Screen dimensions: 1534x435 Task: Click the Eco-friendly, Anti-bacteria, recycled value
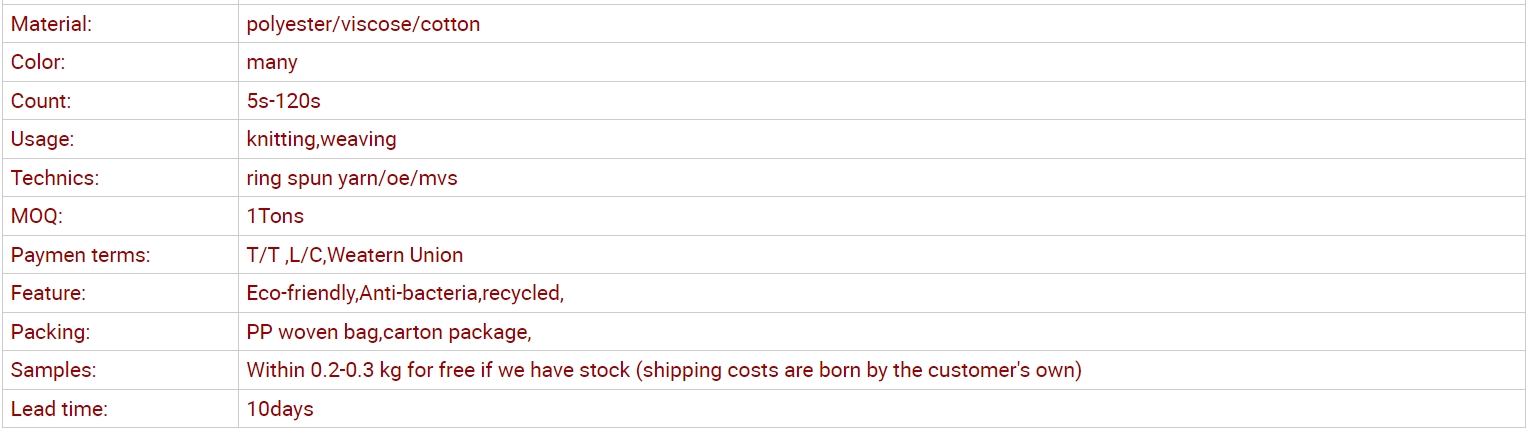(405, 293)
